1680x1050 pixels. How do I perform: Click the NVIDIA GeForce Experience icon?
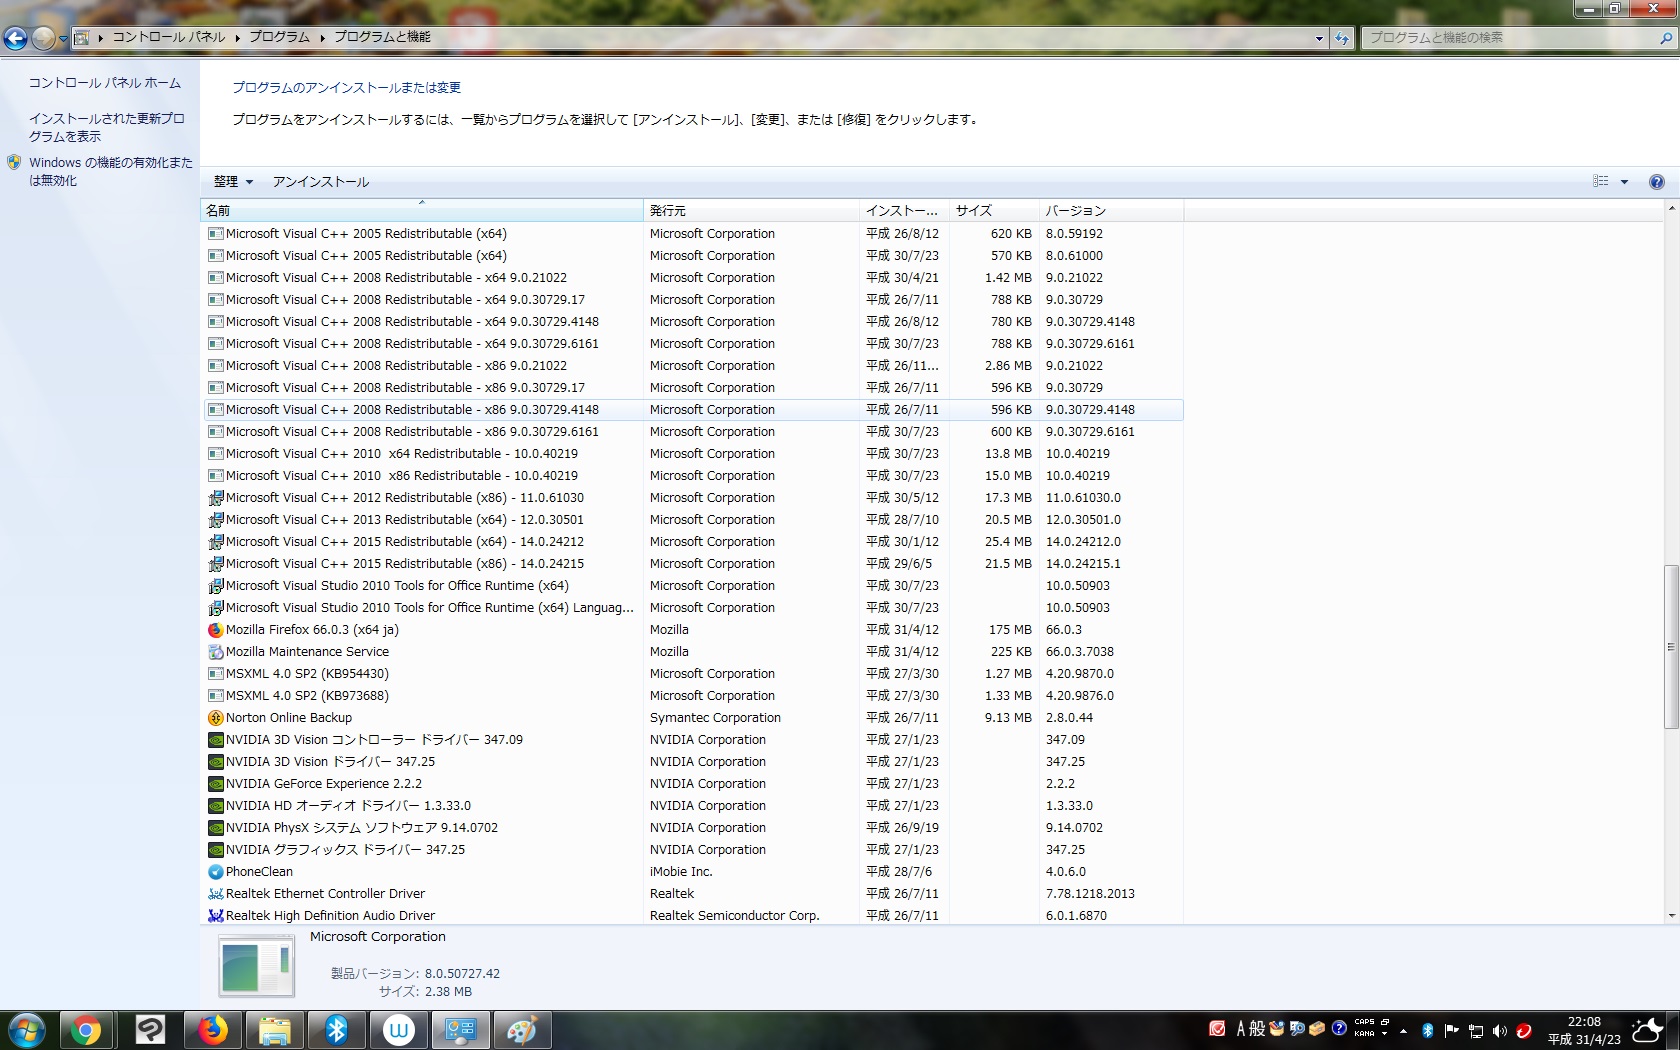(x=215, y=784)
